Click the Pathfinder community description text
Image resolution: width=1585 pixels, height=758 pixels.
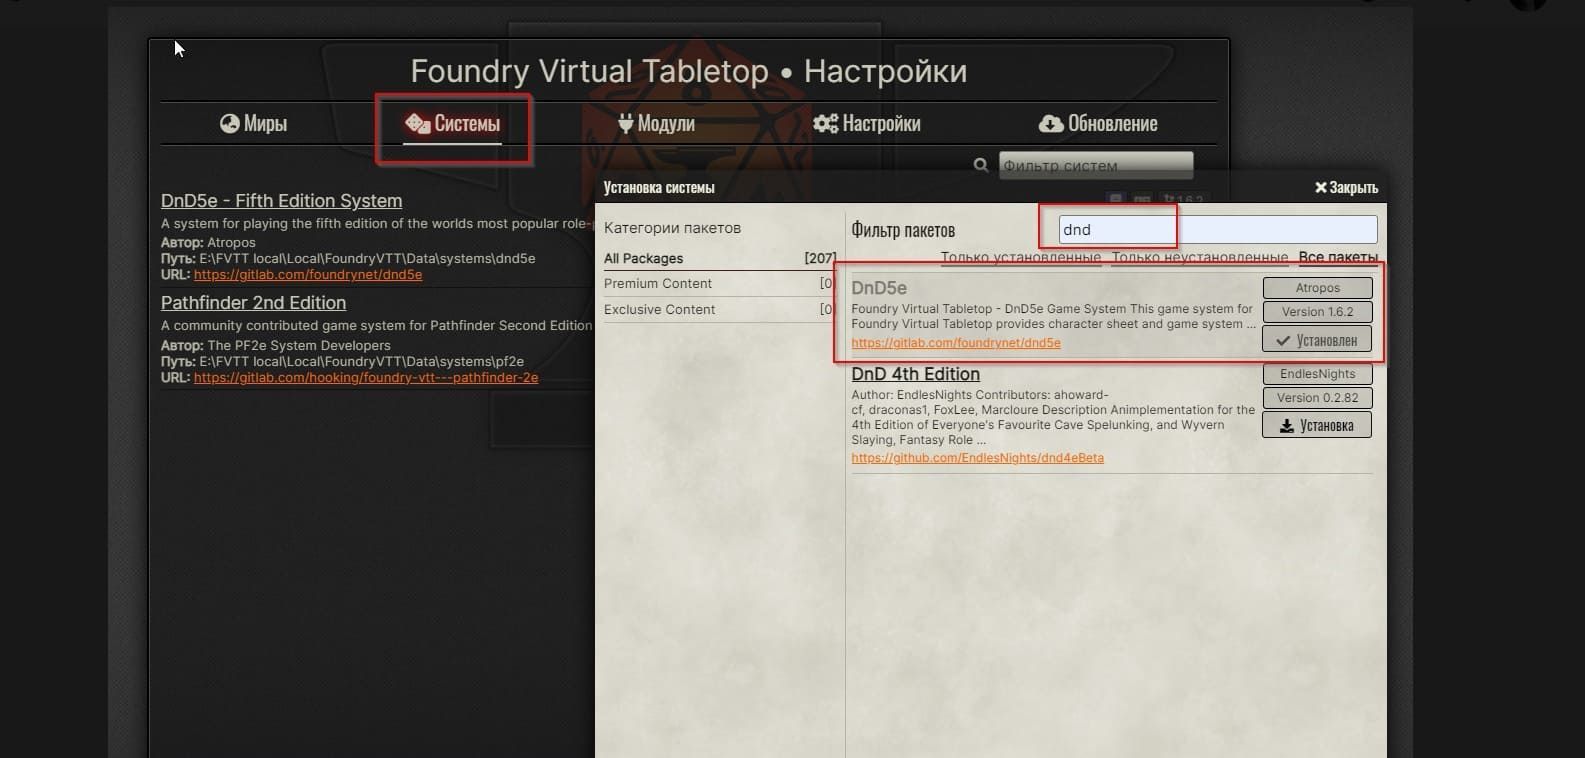tap(377, 325)
